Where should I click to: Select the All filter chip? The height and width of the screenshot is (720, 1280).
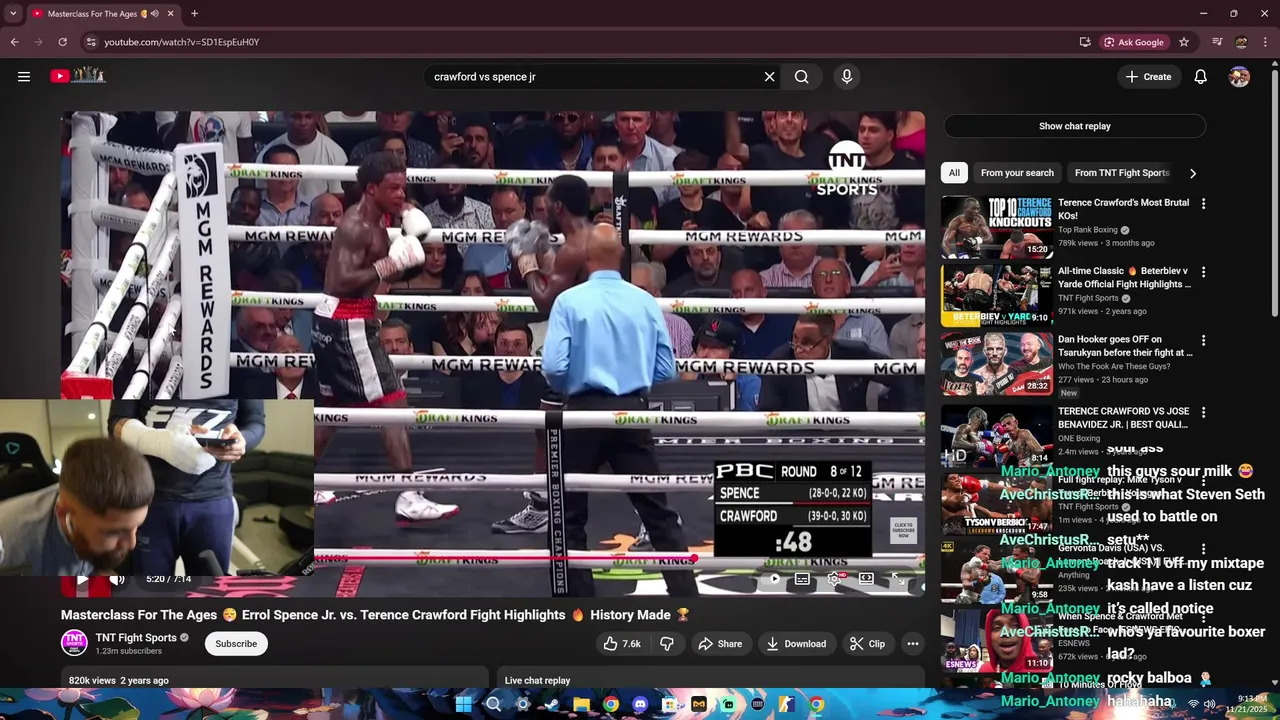pos(954,173)
